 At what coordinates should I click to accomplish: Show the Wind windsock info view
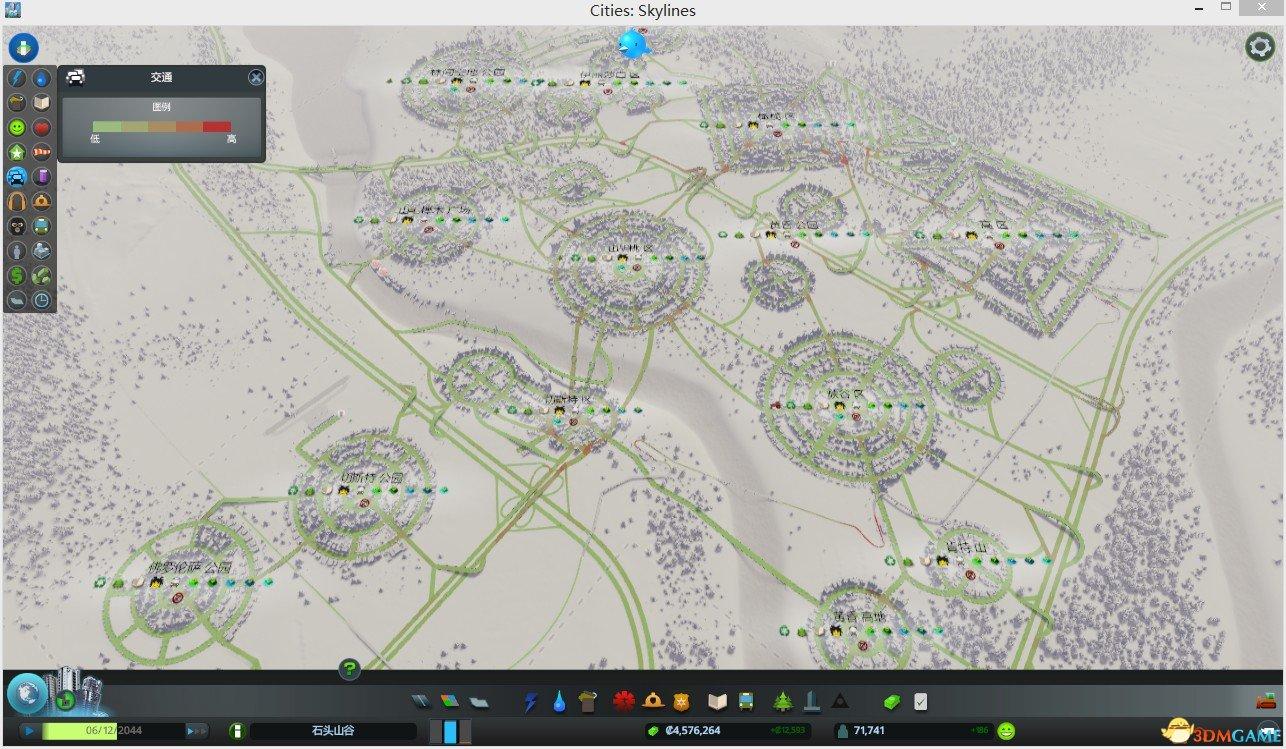coord(42,152)
